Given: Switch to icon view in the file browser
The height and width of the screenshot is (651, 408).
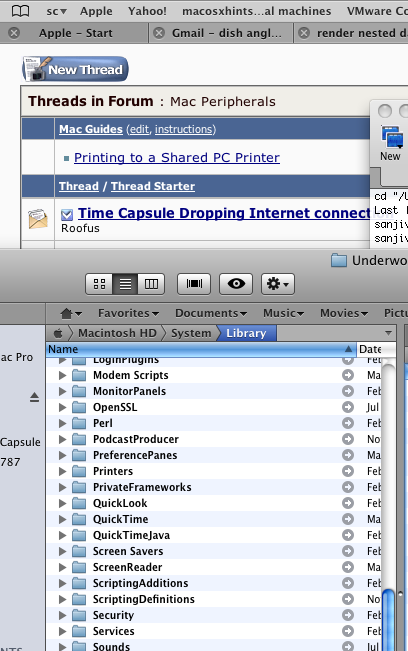Looking at the screenshot, I should [99, 284].
